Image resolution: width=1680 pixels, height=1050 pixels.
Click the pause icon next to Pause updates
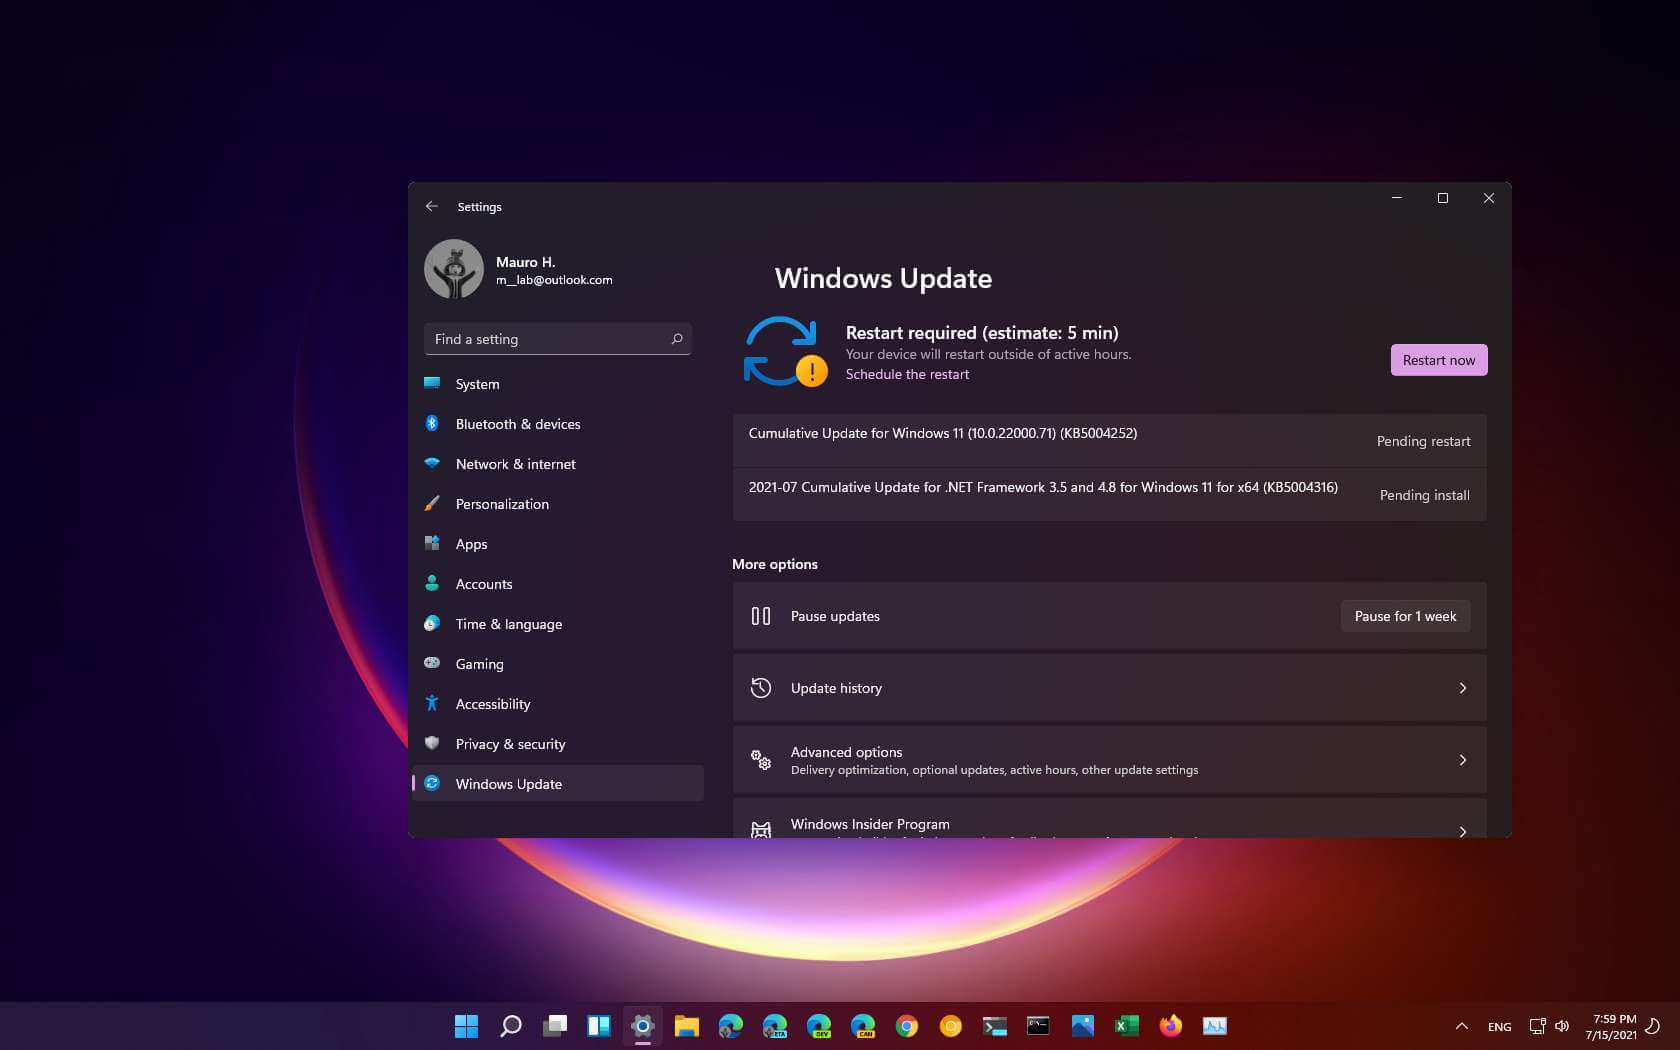pos(761,616)
